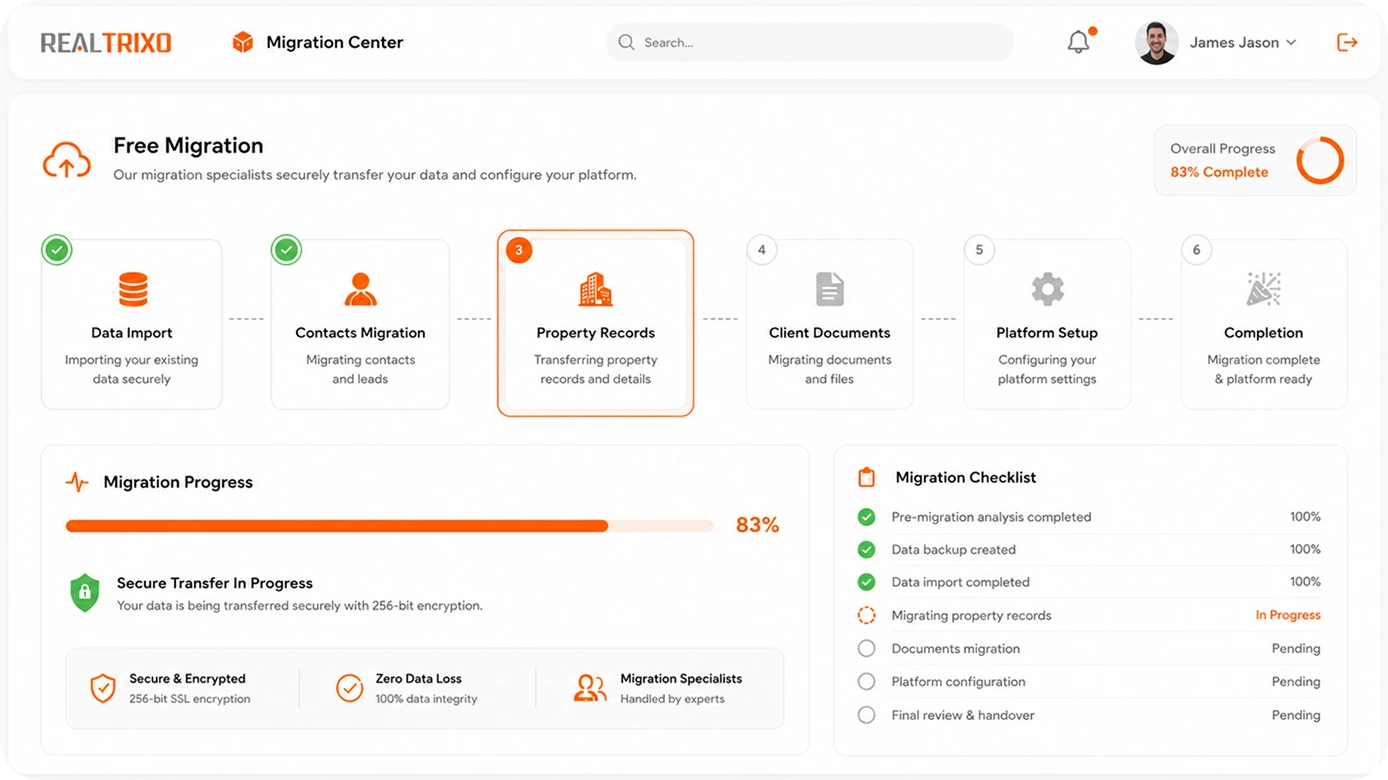Expand the James Jason account dropdown chevron

(1291, 43)
